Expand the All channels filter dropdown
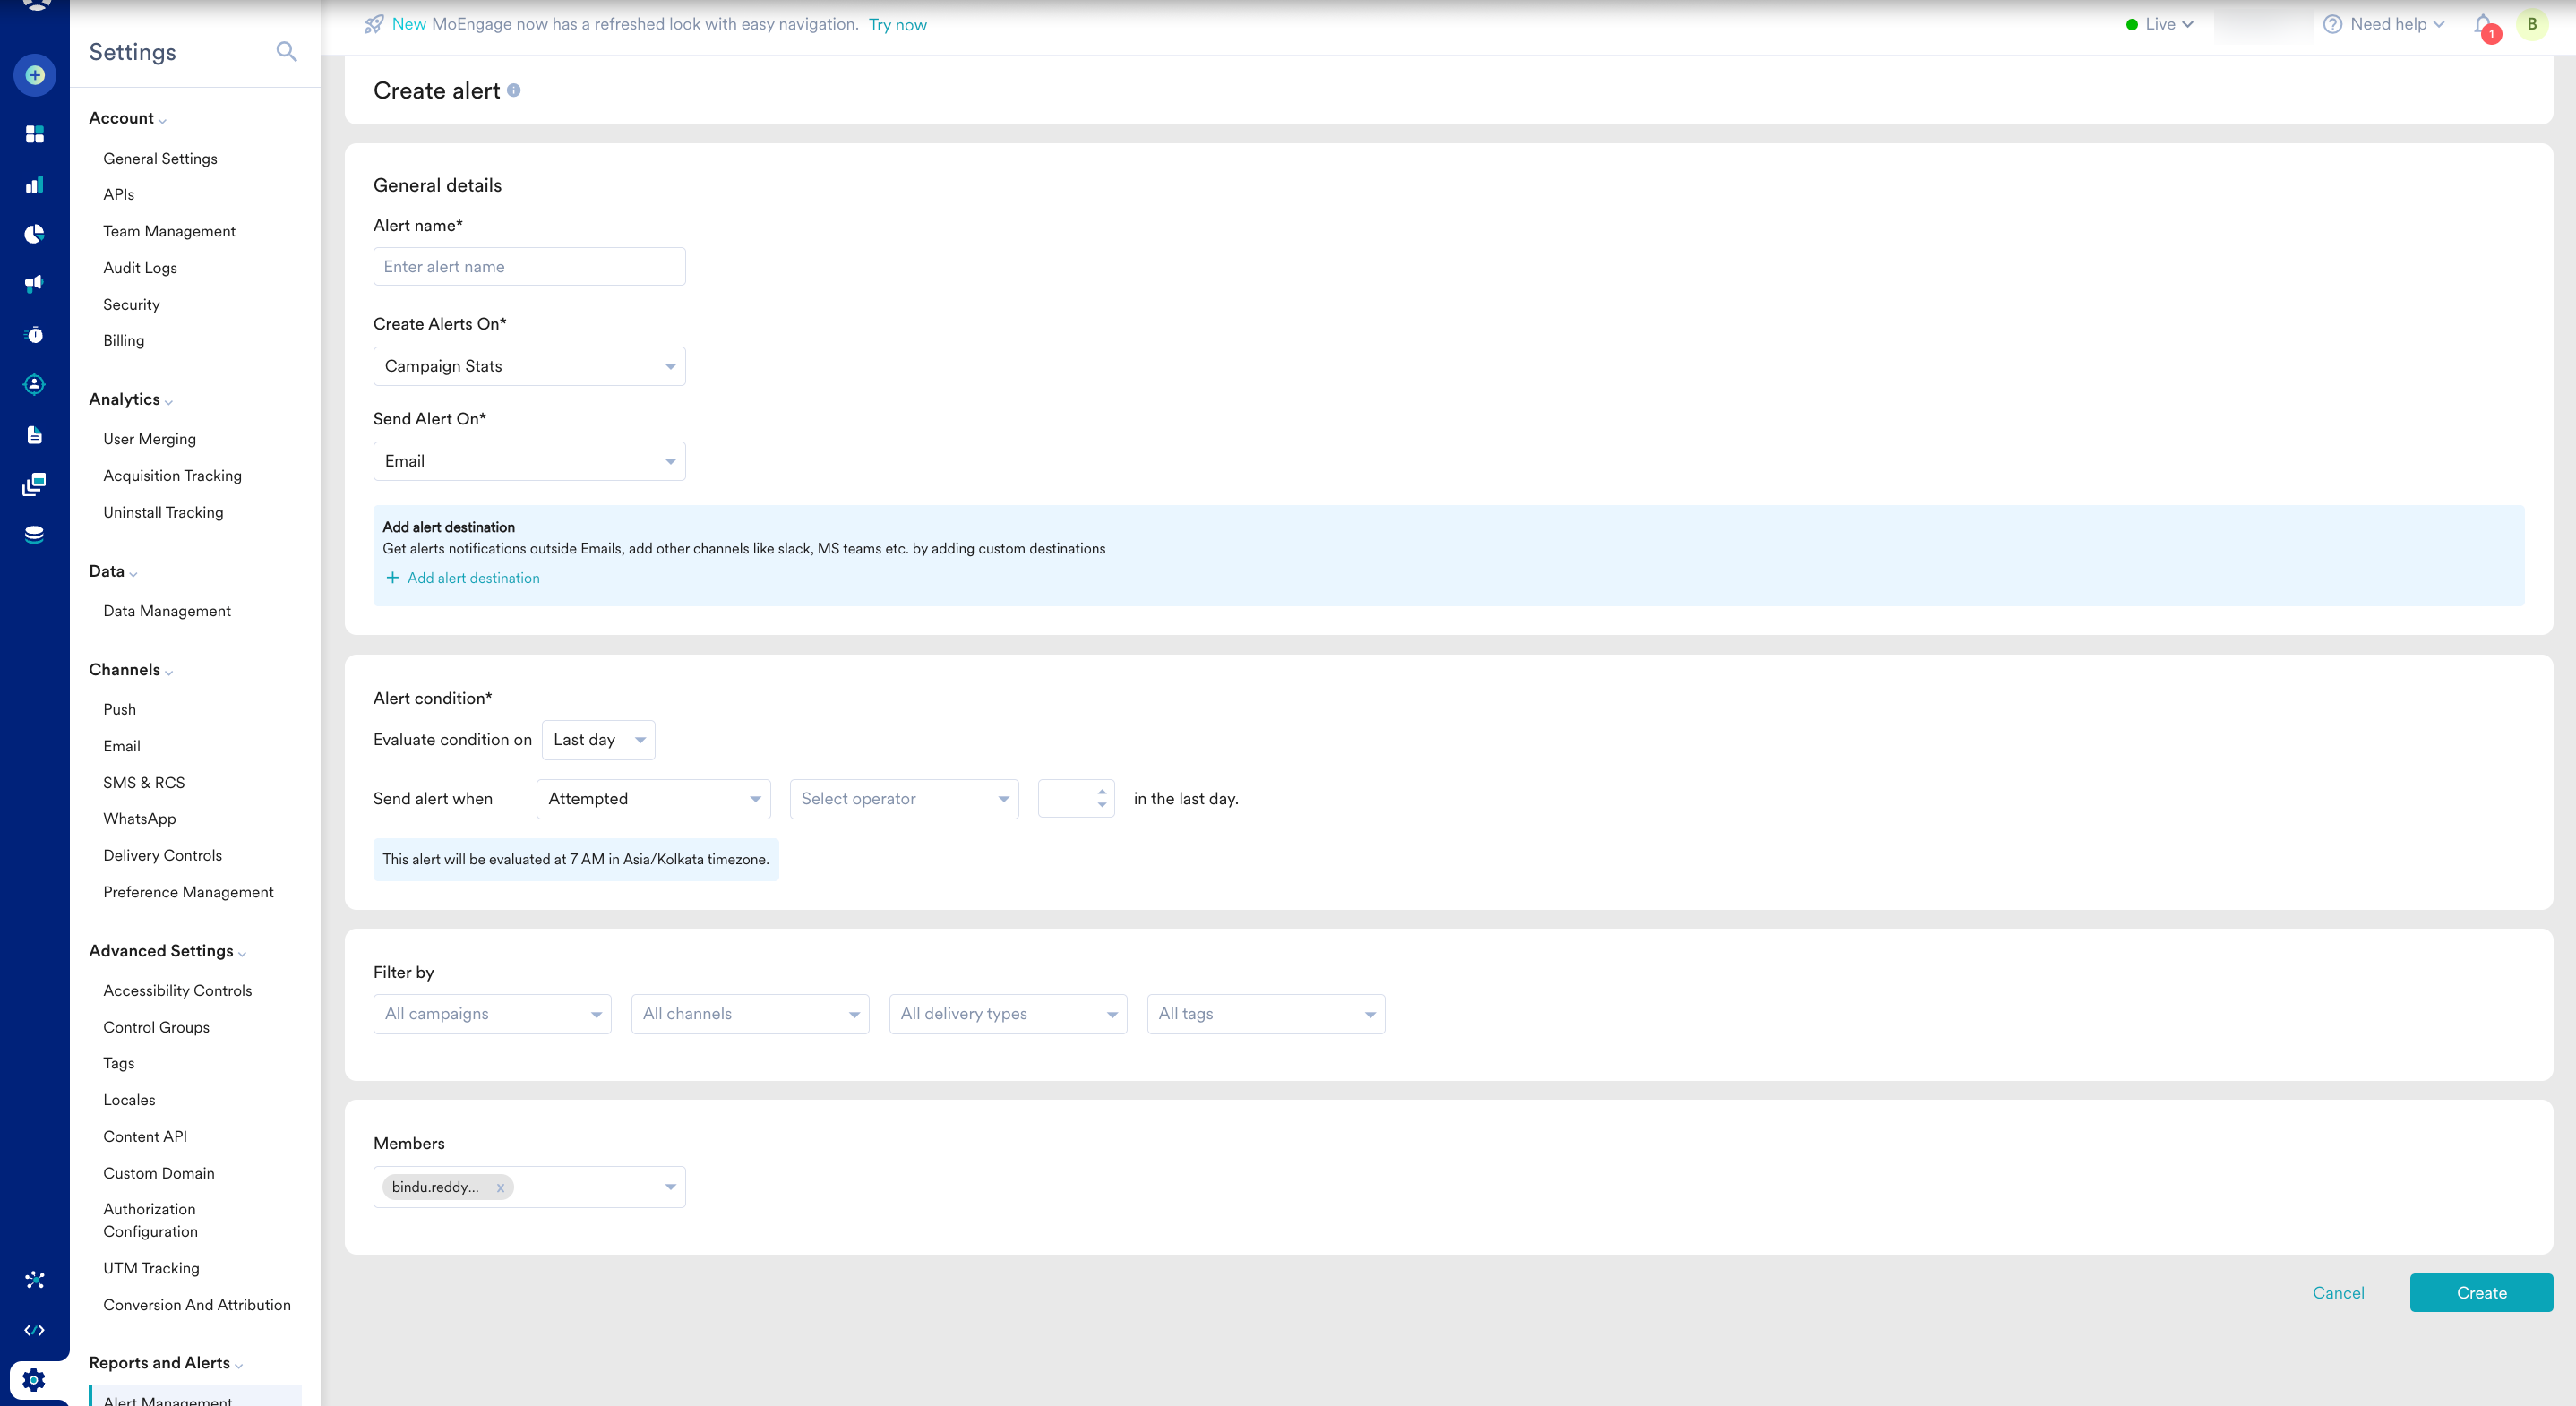The image size is (2576, 1406). click(x=750, y=1014)
